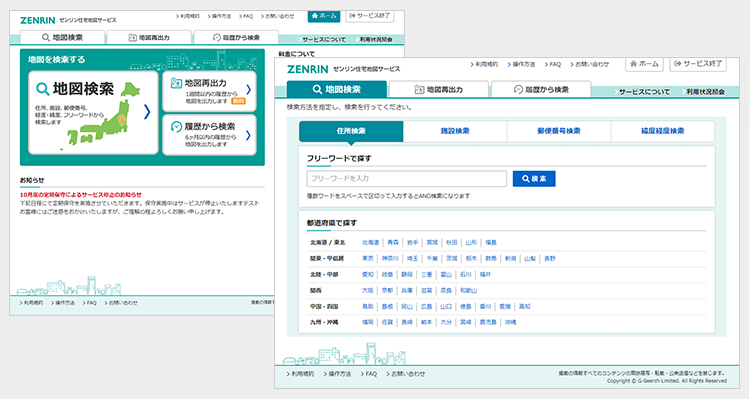Click the magnifier 検索 button beside freeword field
The image size is (750, 400).
click(x=534, y=178)
